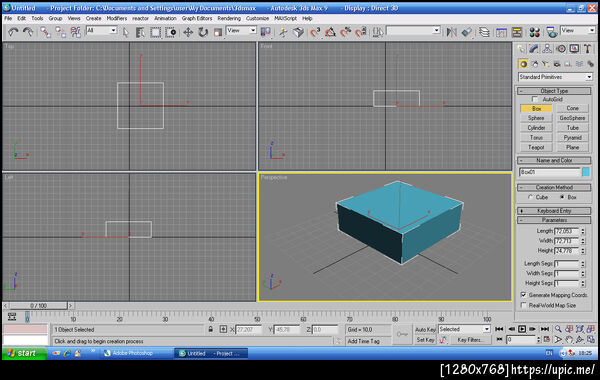600x380 pixels.
Task: Enable the AutoGrid checkbox
Action: [x=535, y=99]
